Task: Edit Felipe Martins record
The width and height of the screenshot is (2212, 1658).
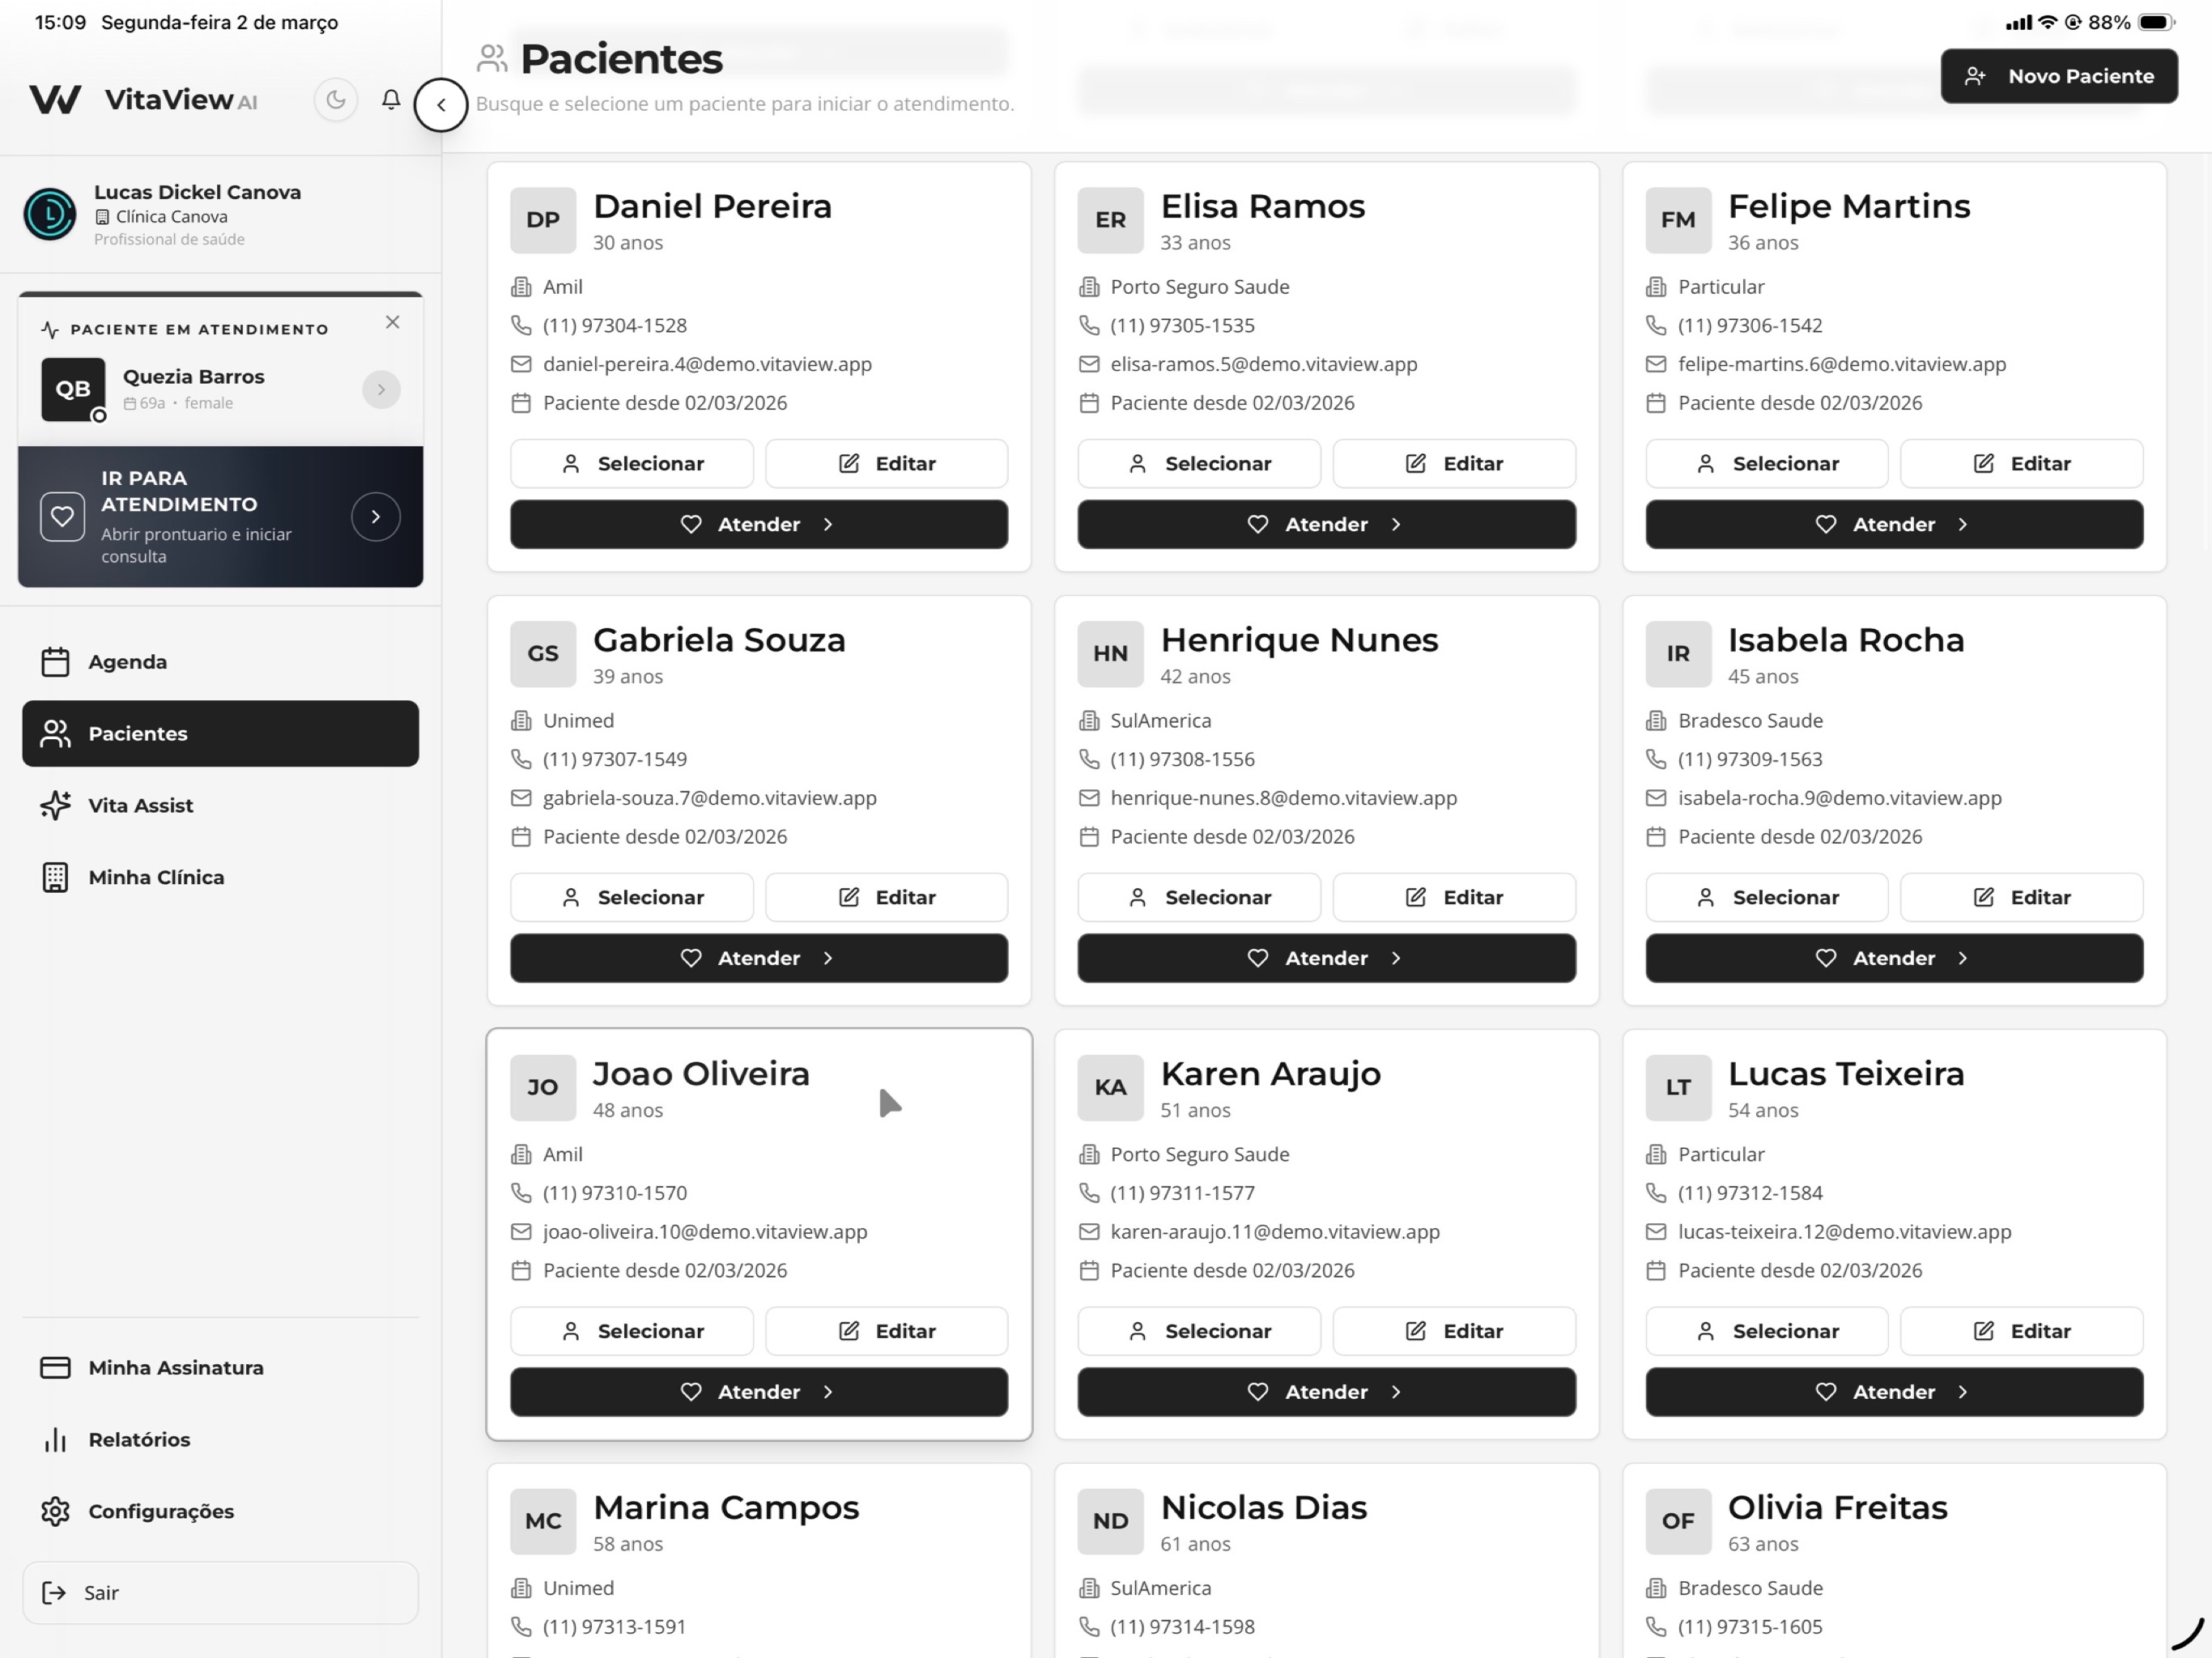Action: [2022, 464]
